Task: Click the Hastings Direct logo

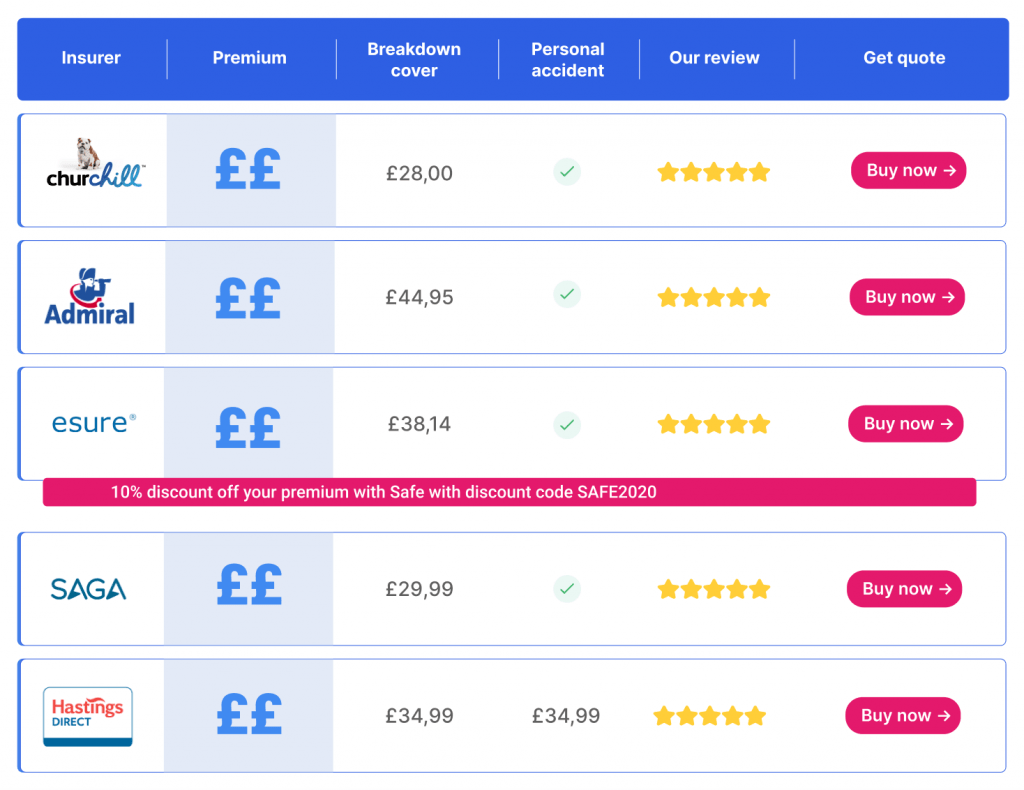Action: click(88, 716)
